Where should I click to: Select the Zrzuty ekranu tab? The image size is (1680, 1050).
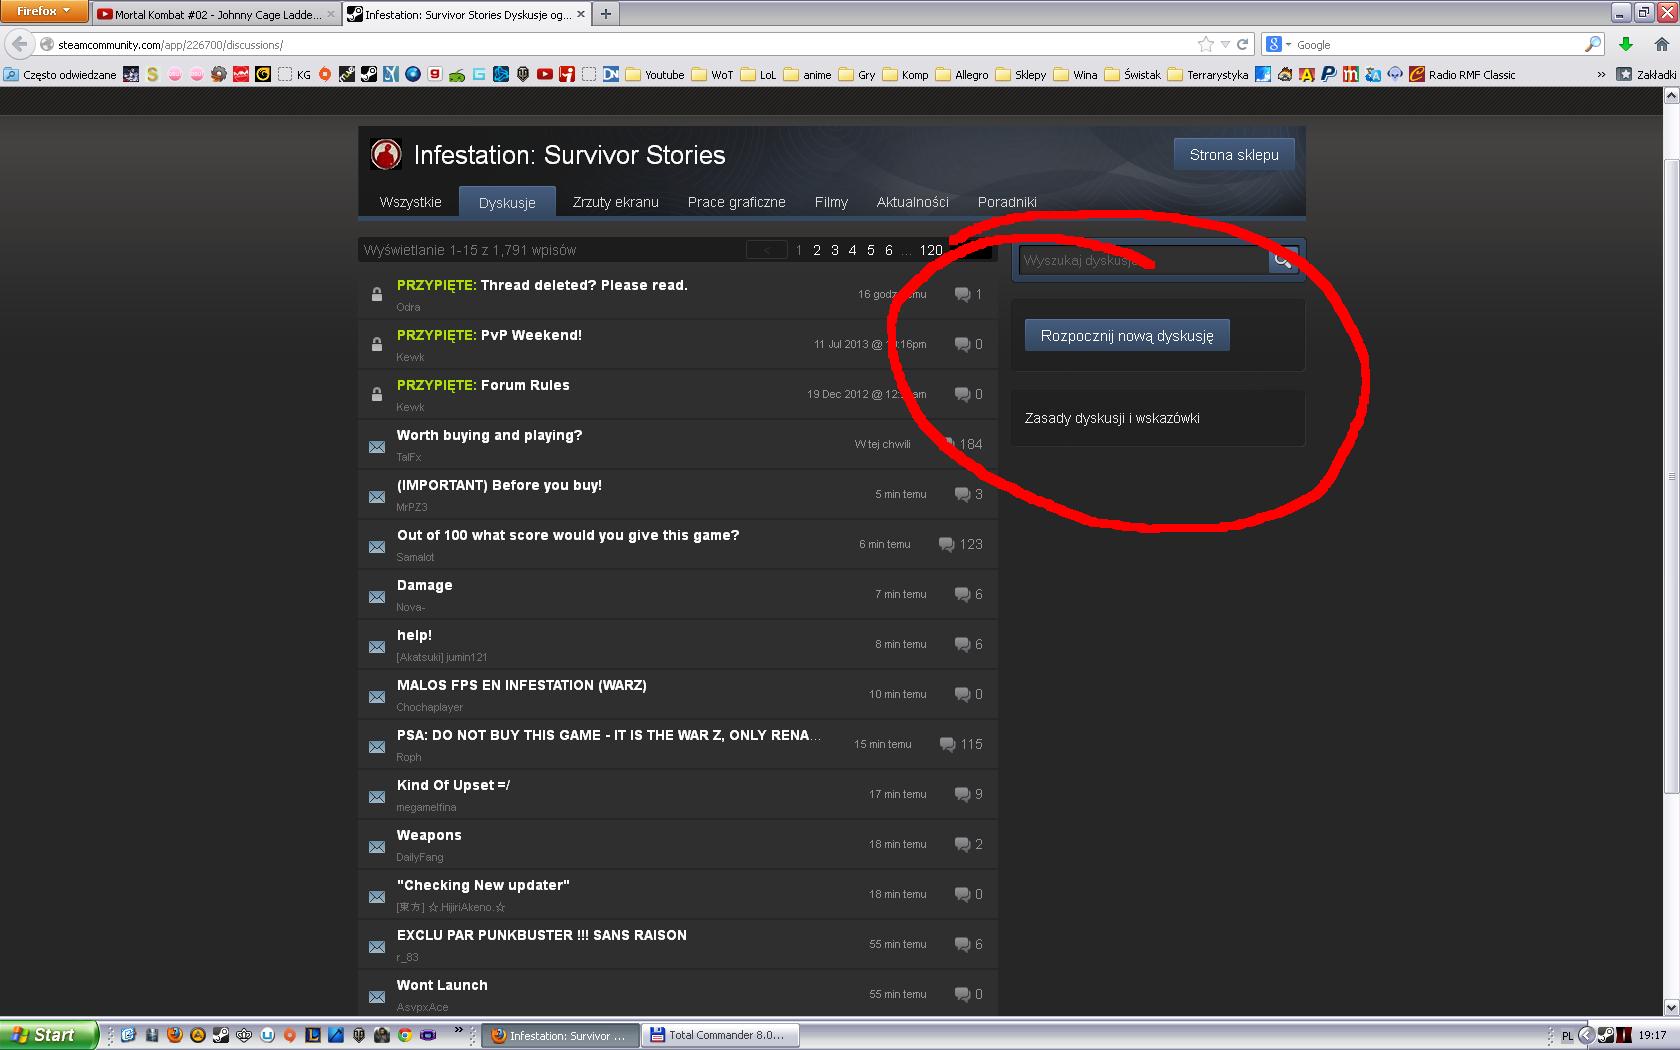click(x=615, y=202)
